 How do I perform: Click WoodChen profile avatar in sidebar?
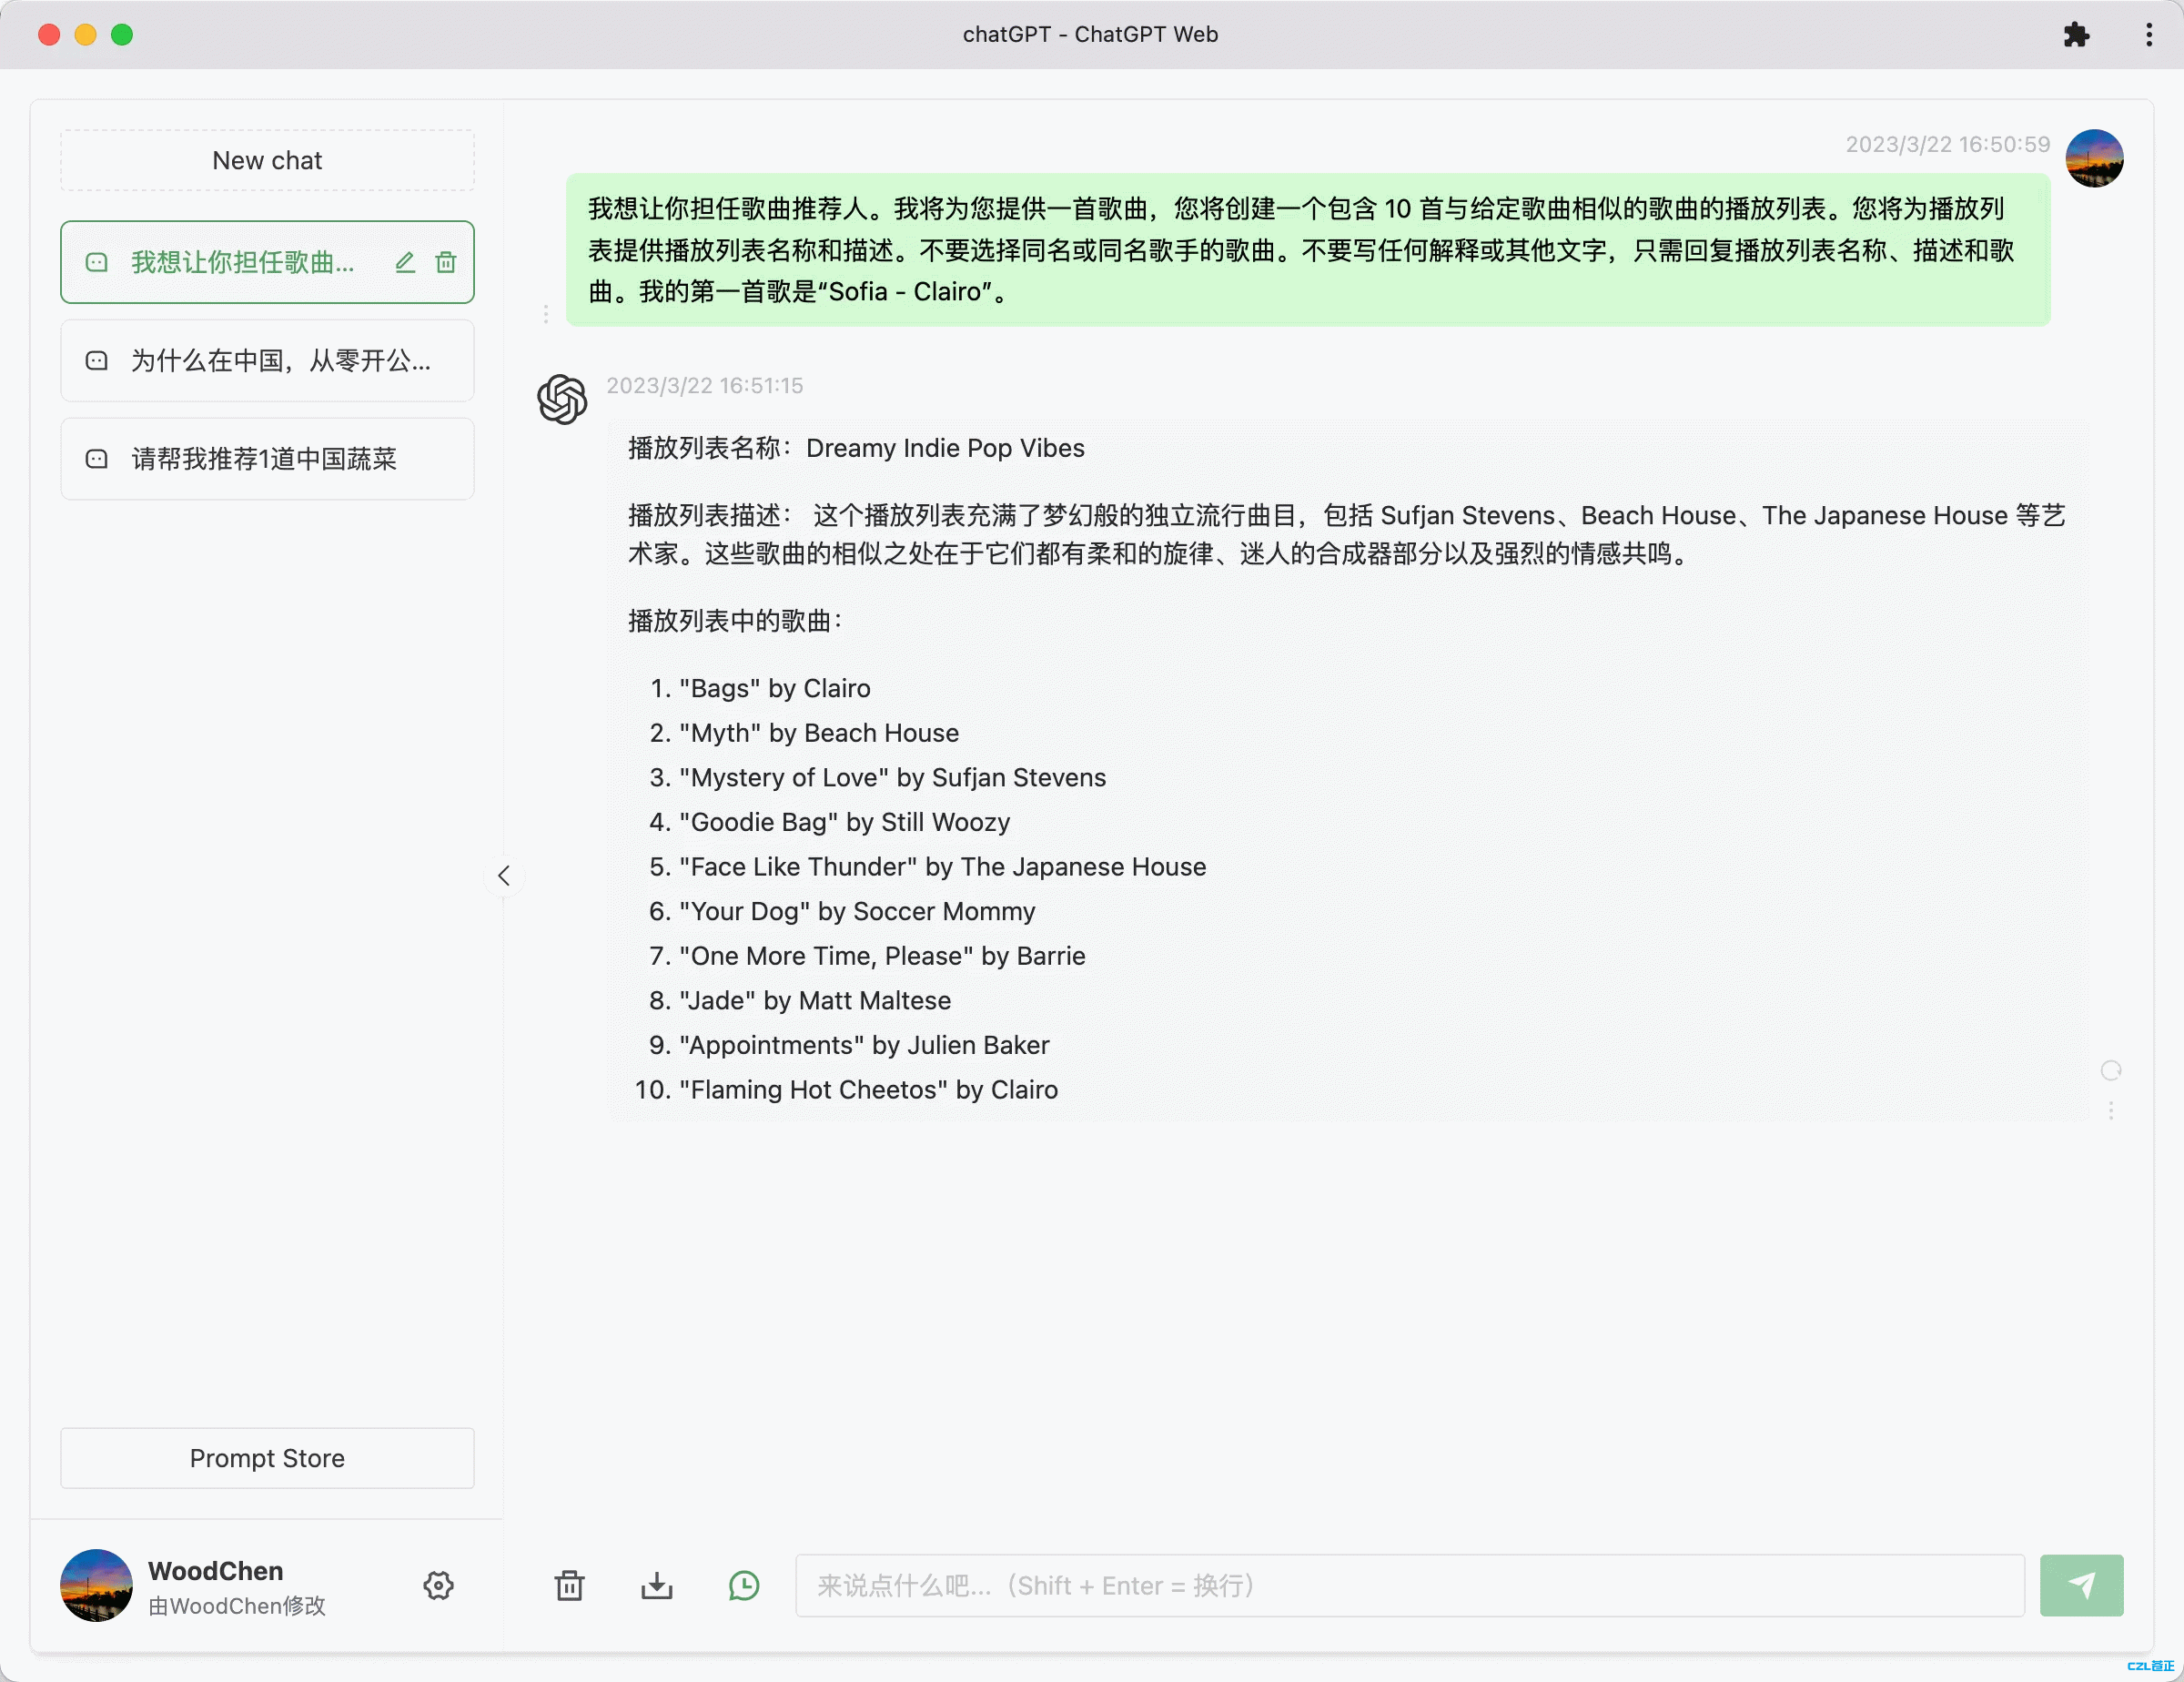pyautogui.click(x=97, y=1585)
